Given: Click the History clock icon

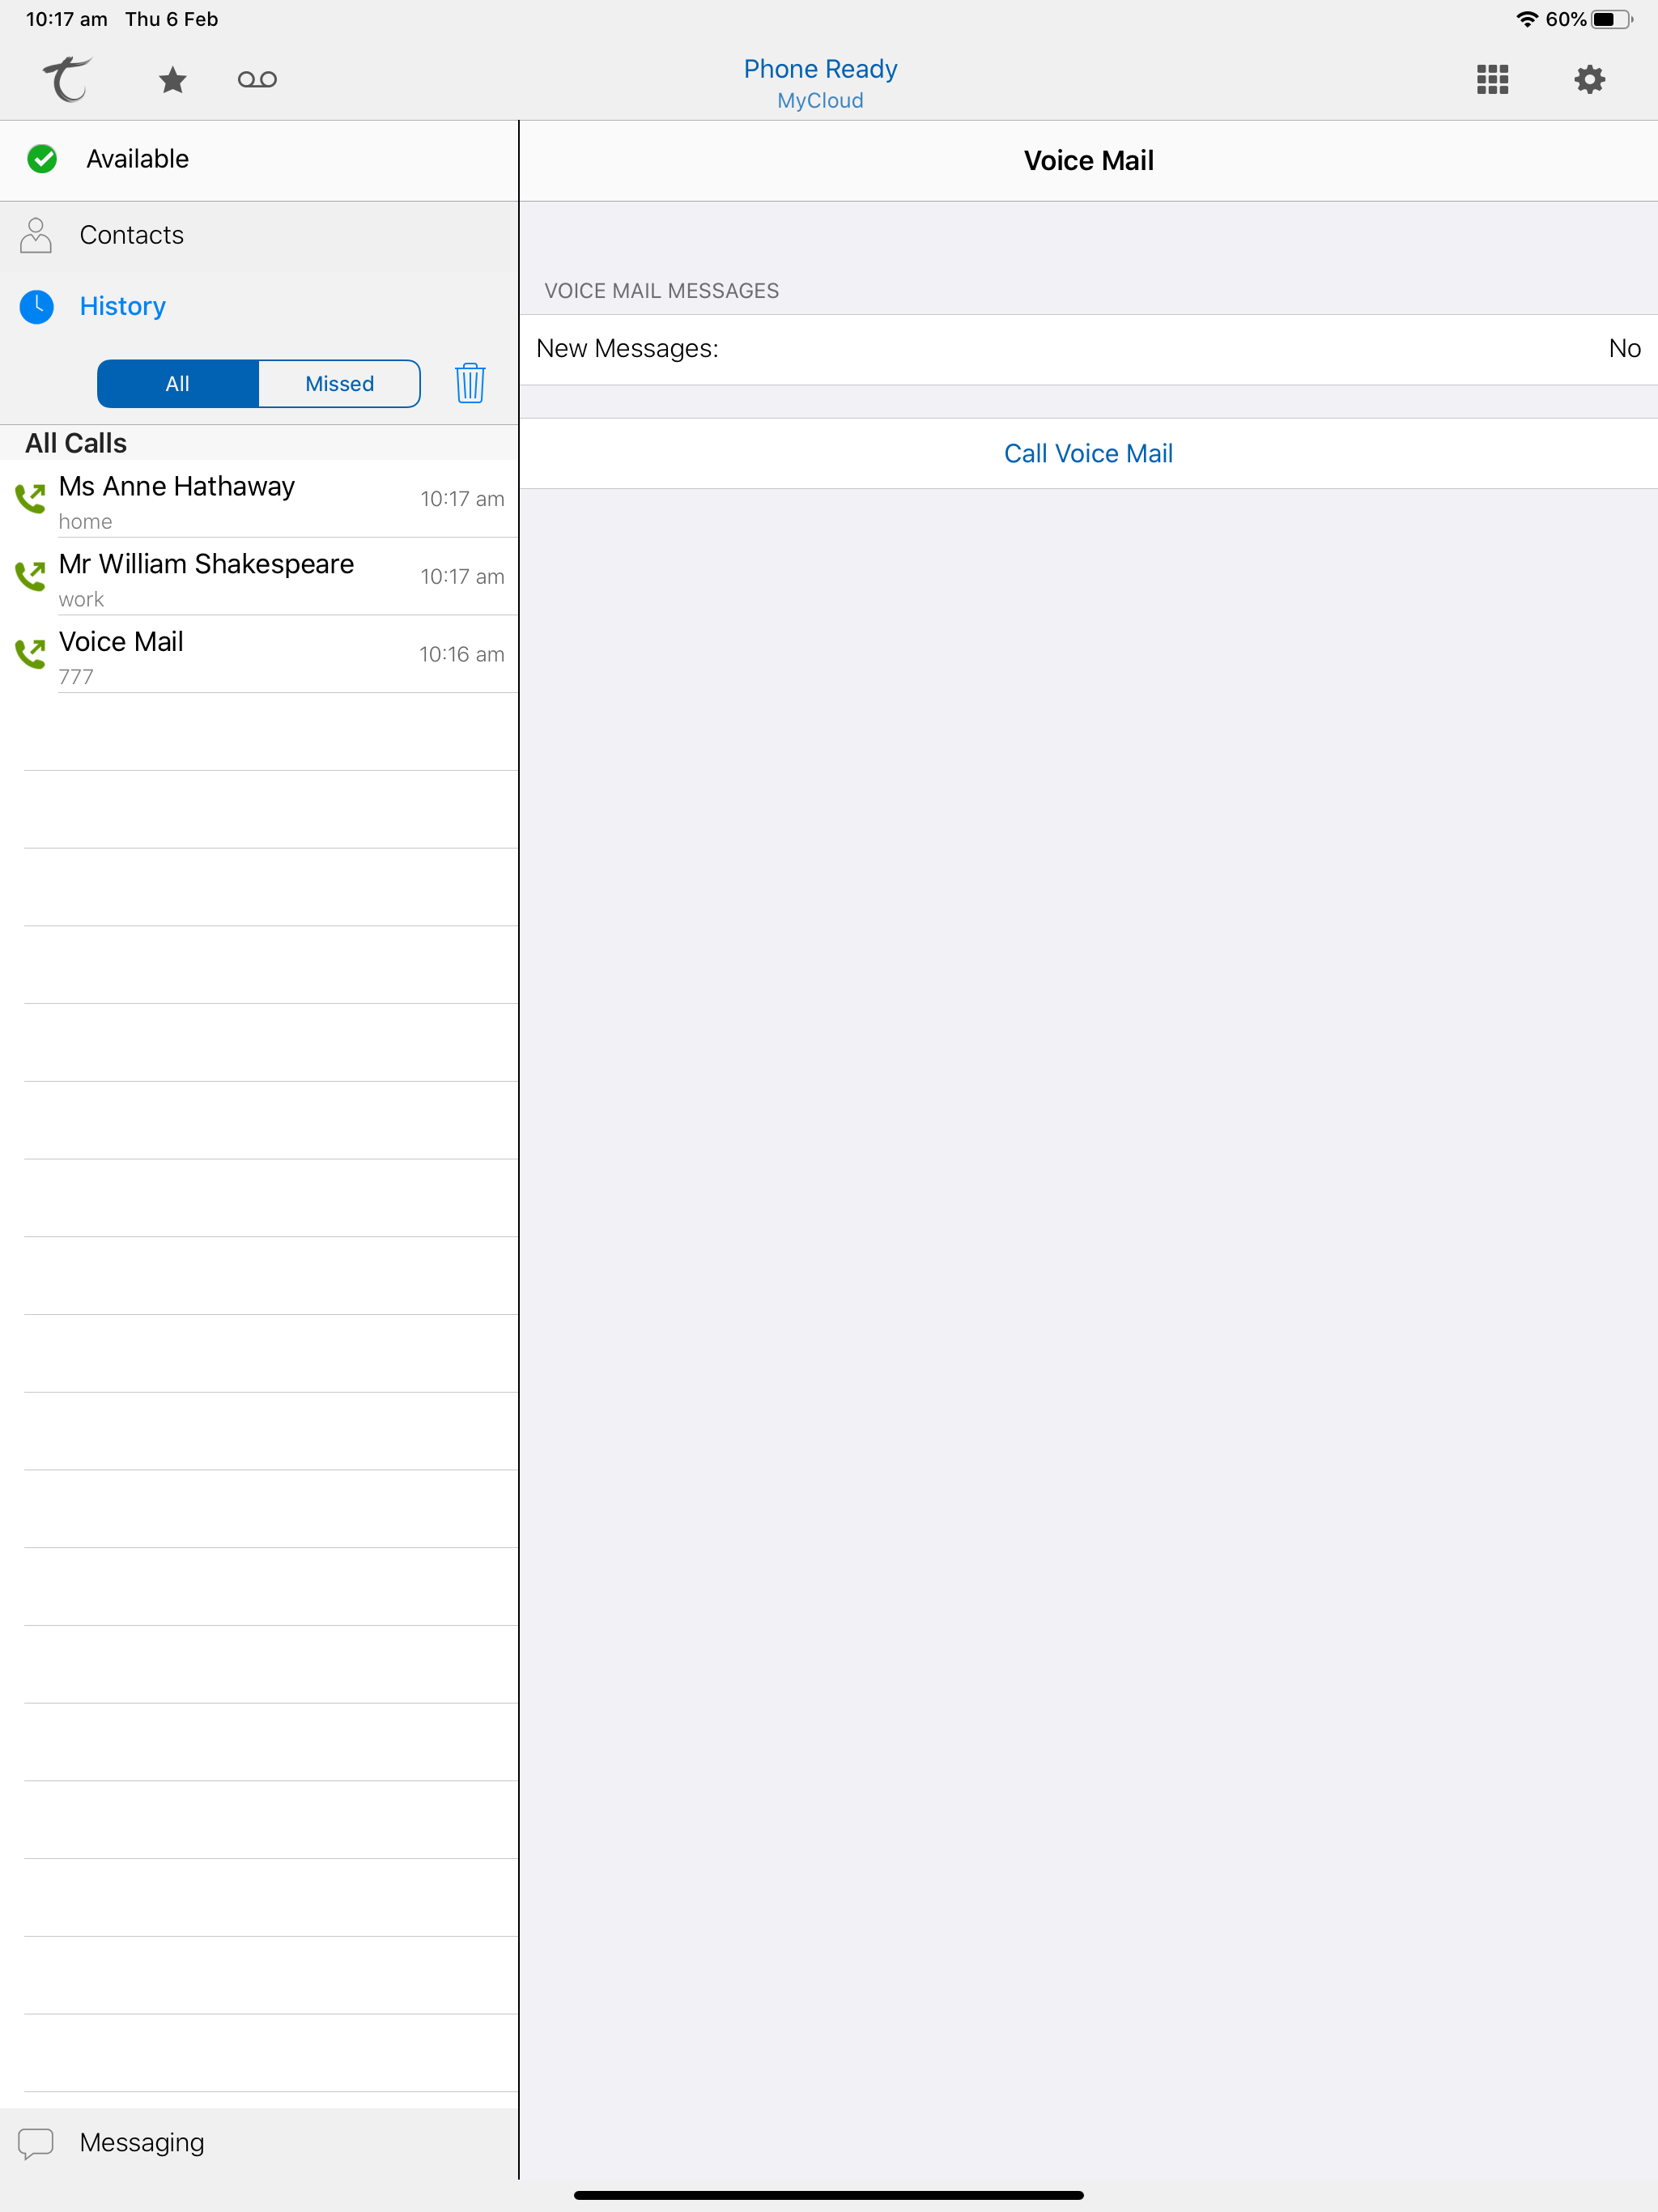Looking at the screenshot, I should [37, 307].
